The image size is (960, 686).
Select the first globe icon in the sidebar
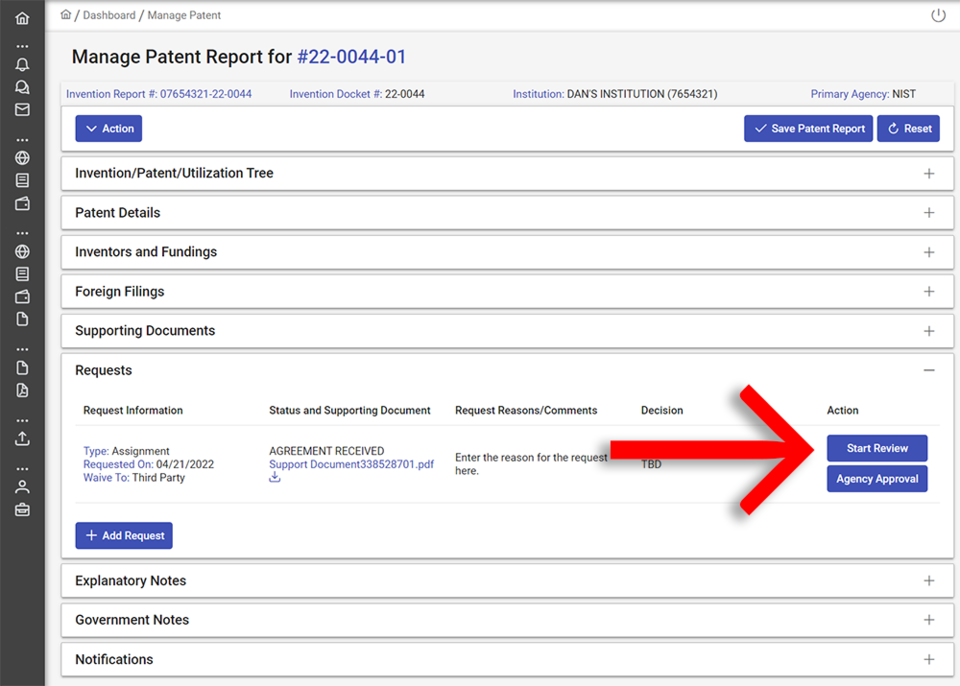tap(22, 157)
